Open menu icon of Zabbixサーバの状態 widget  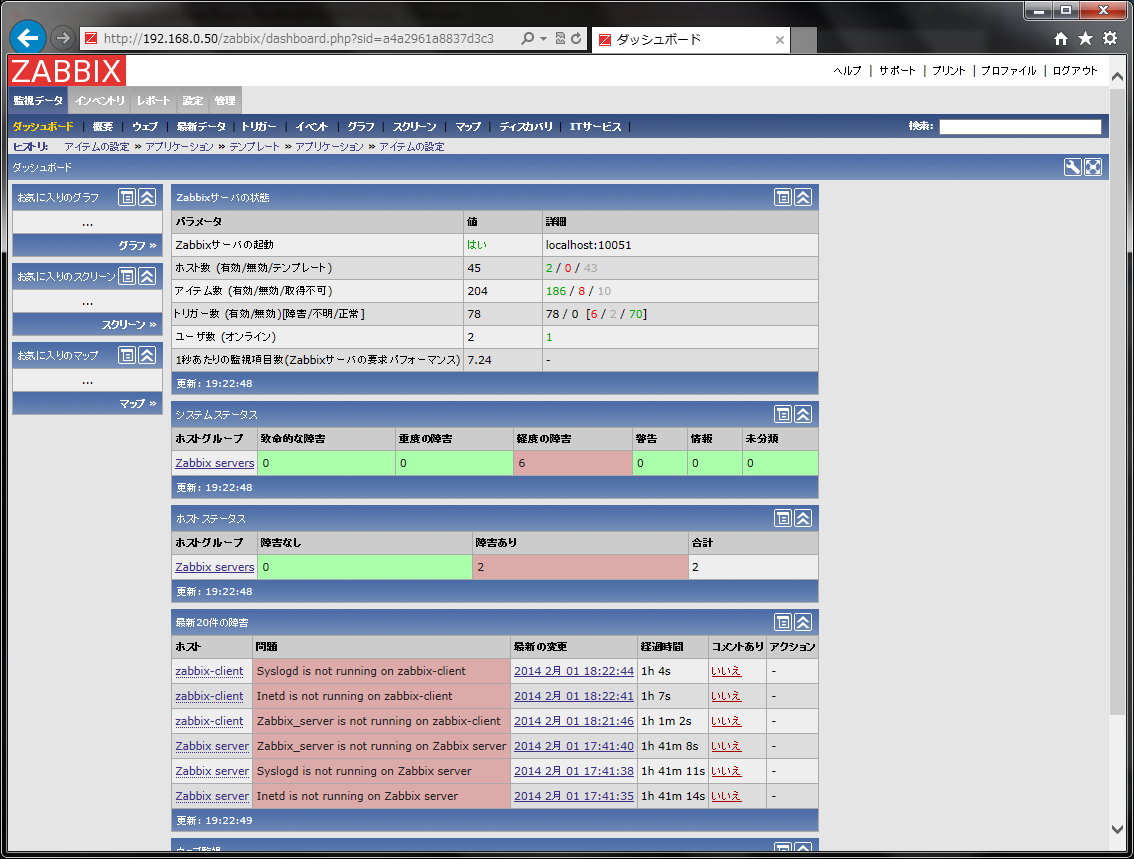click(783, 197)
